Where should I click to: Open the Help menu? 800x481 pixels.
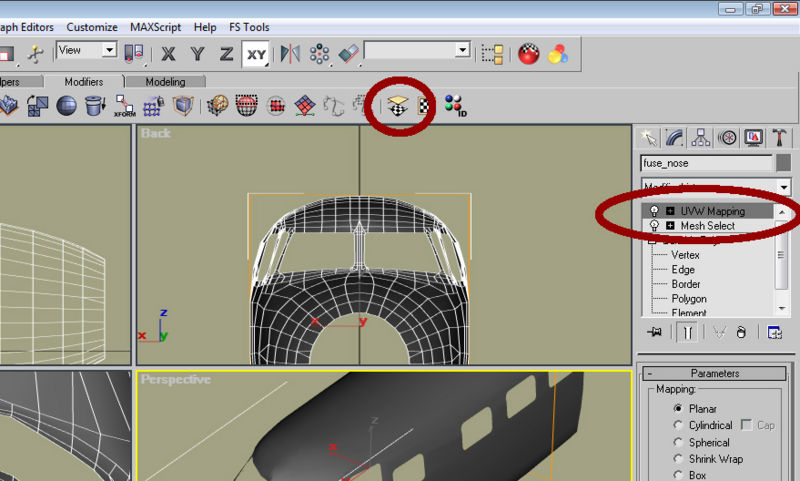(205, 27)
